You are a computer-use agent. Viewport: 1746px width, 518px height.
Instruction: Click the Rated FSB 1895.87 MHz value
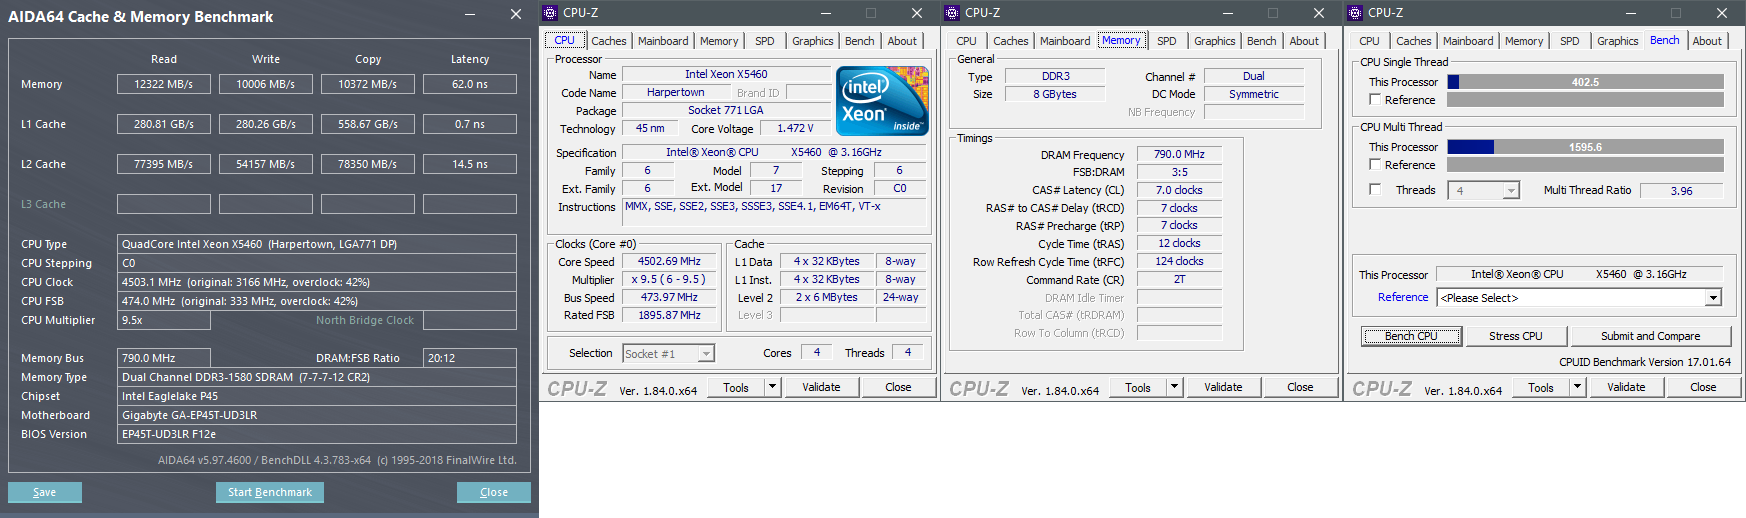pyautogui.click(x=669, y=315)
